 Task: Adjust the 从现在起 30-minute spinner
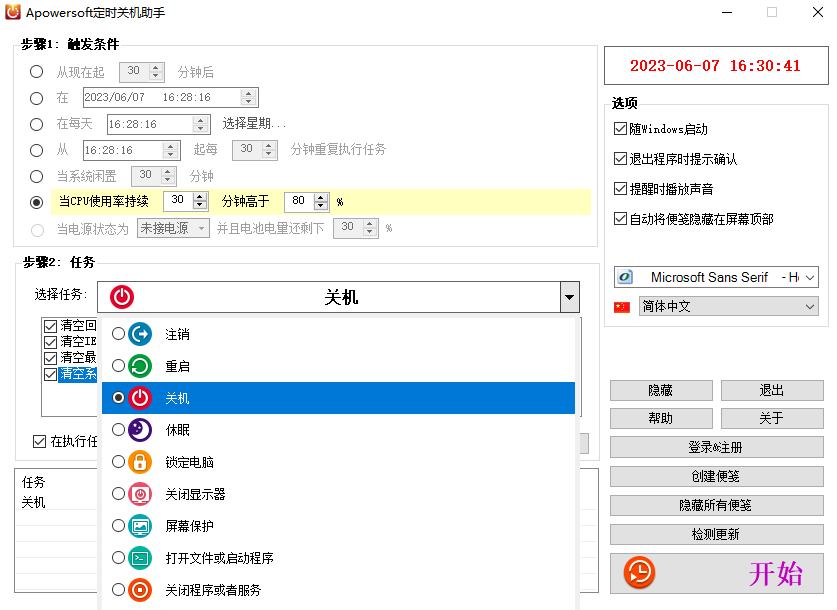pos(155,72)
